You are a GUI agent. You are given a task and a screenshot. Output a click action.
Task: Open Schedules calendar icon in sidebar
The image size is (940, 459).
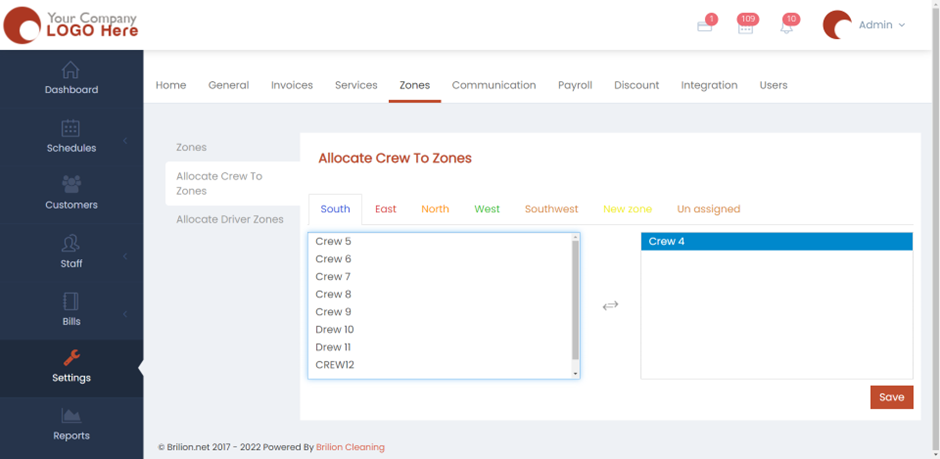pos(70,128)
